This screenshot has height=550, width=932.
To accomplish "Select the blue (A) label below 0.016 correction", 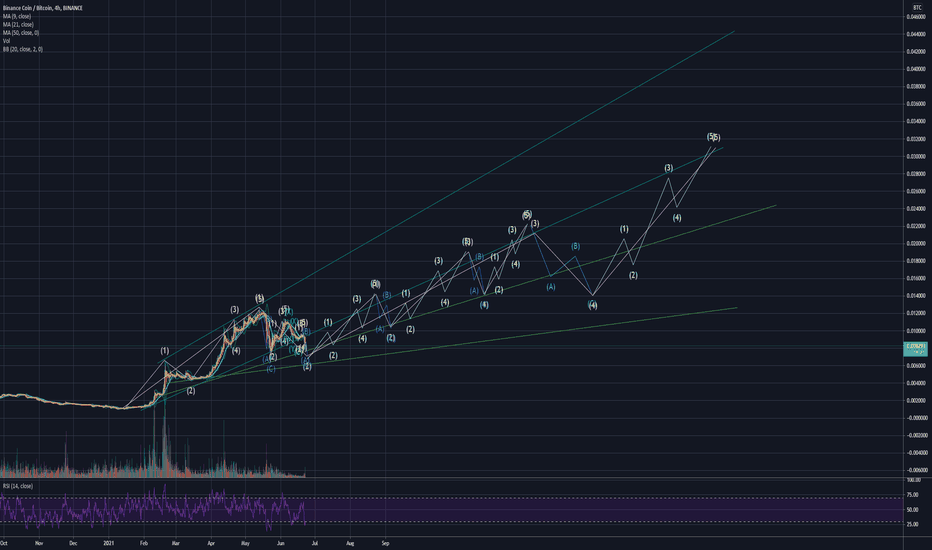I will click(x=551, y=287).
